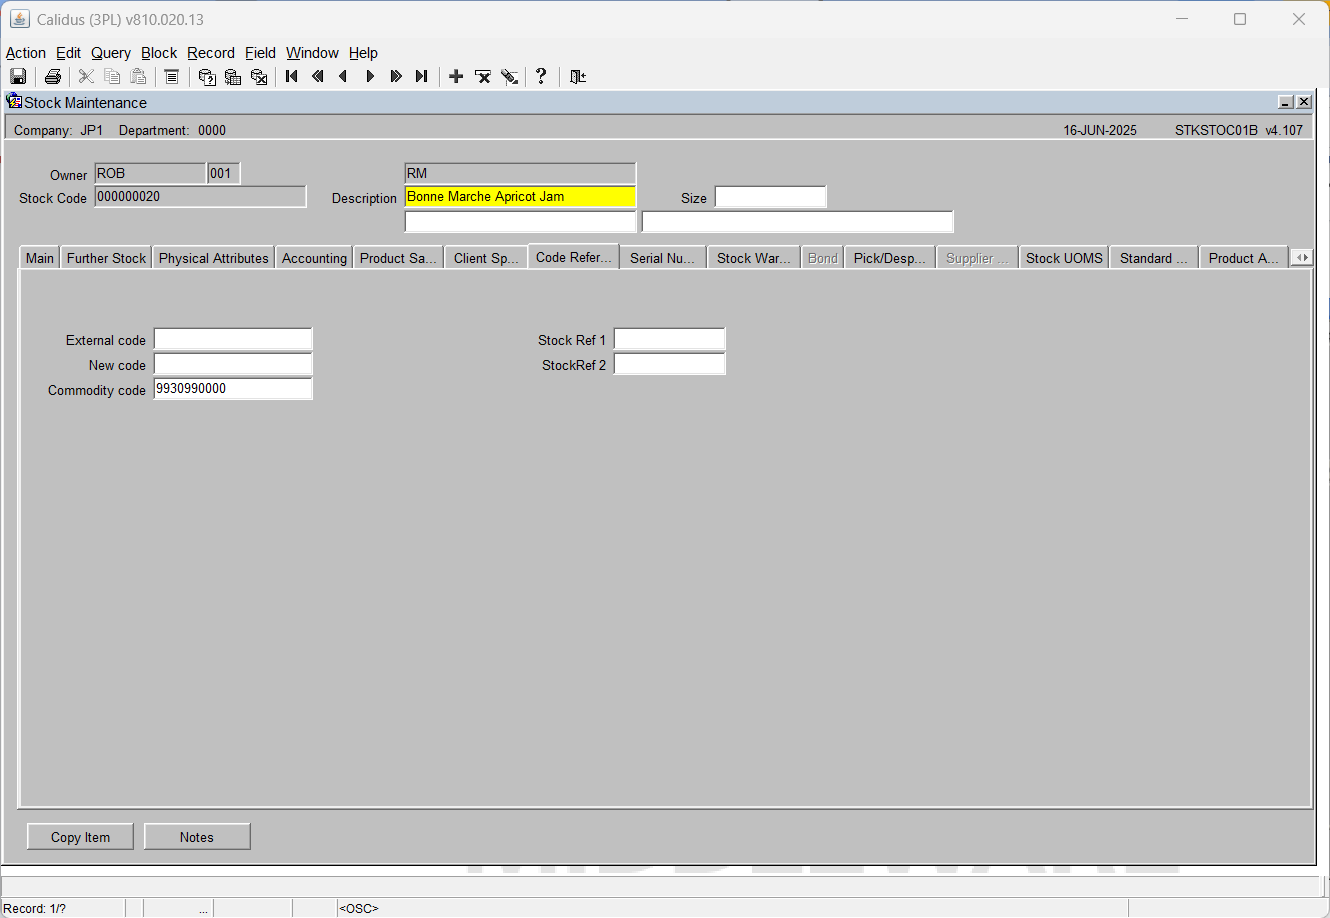
Task: Click the Cancel Query database icon
Action: 259,77
